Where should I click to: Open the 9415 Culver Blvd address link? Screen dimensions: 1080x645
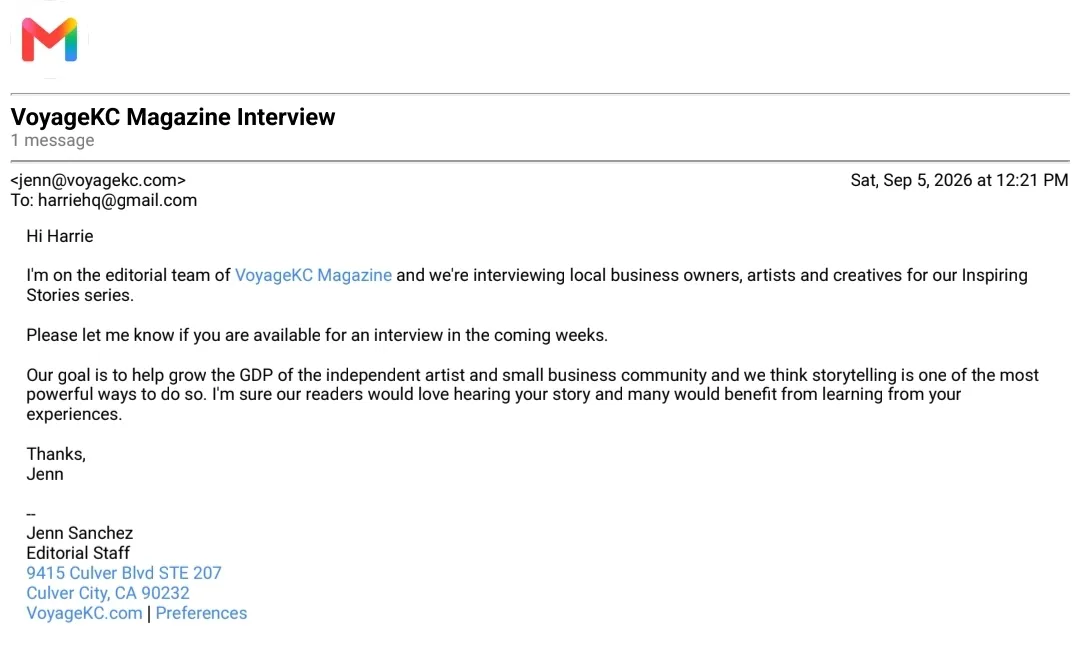tap(124, 573)
